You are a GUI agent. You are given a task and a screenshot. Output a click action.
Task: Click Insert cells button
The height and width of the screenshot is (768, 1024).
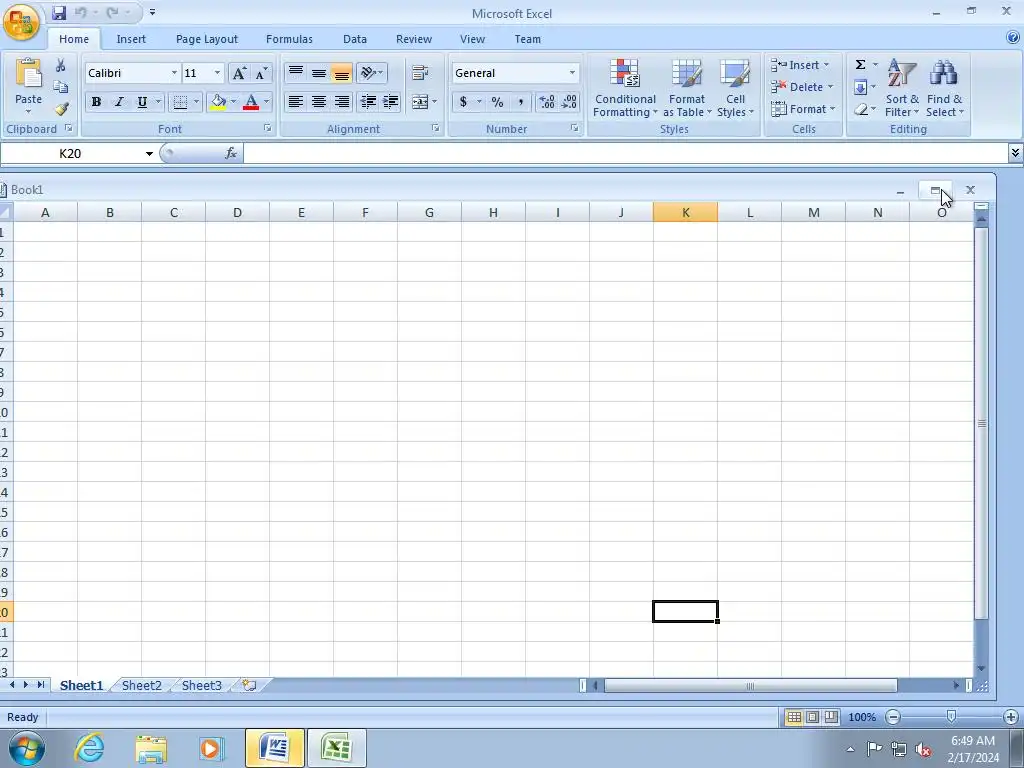[x=800, y=65]
